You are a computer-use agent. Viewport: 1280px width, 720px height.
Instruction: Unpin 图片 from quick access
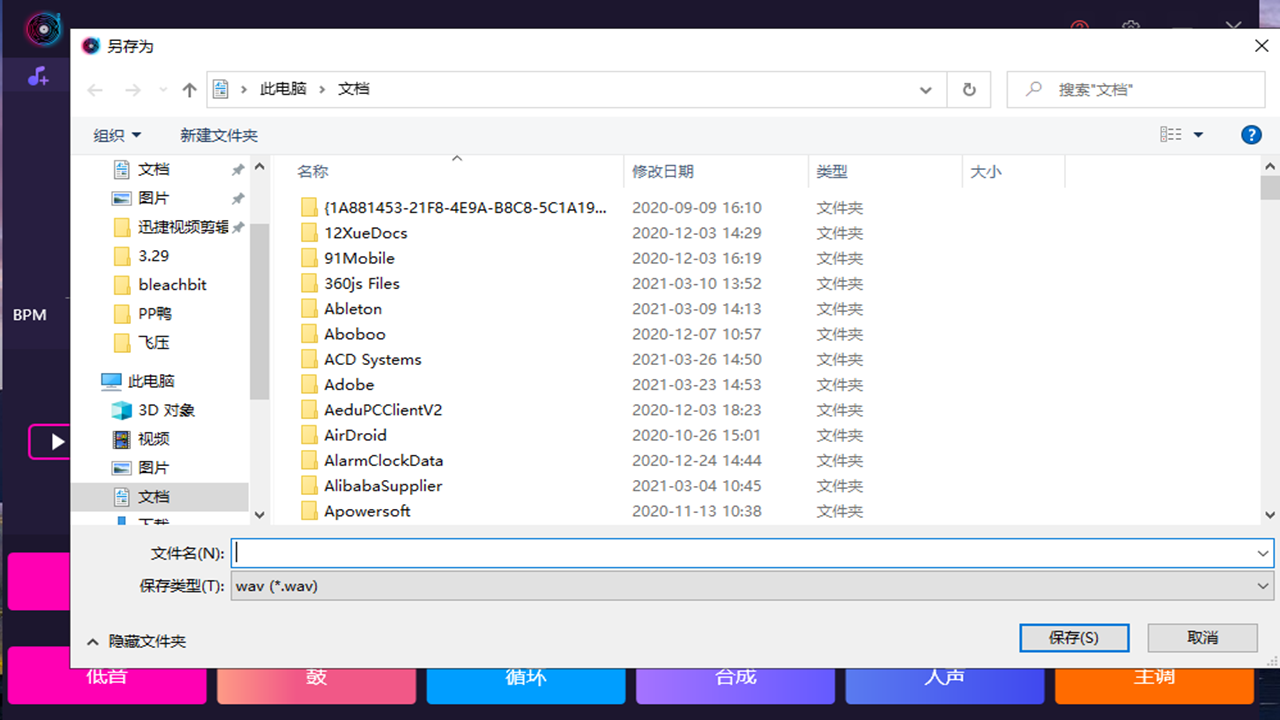point(237,198)
